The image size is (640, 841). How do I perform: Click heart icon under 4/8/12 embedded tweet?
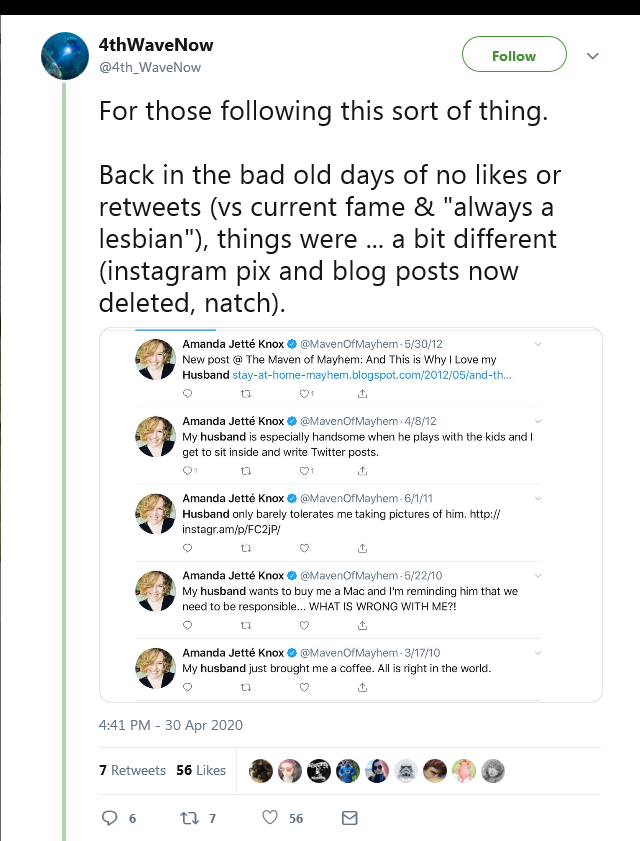tap(304, 471)
